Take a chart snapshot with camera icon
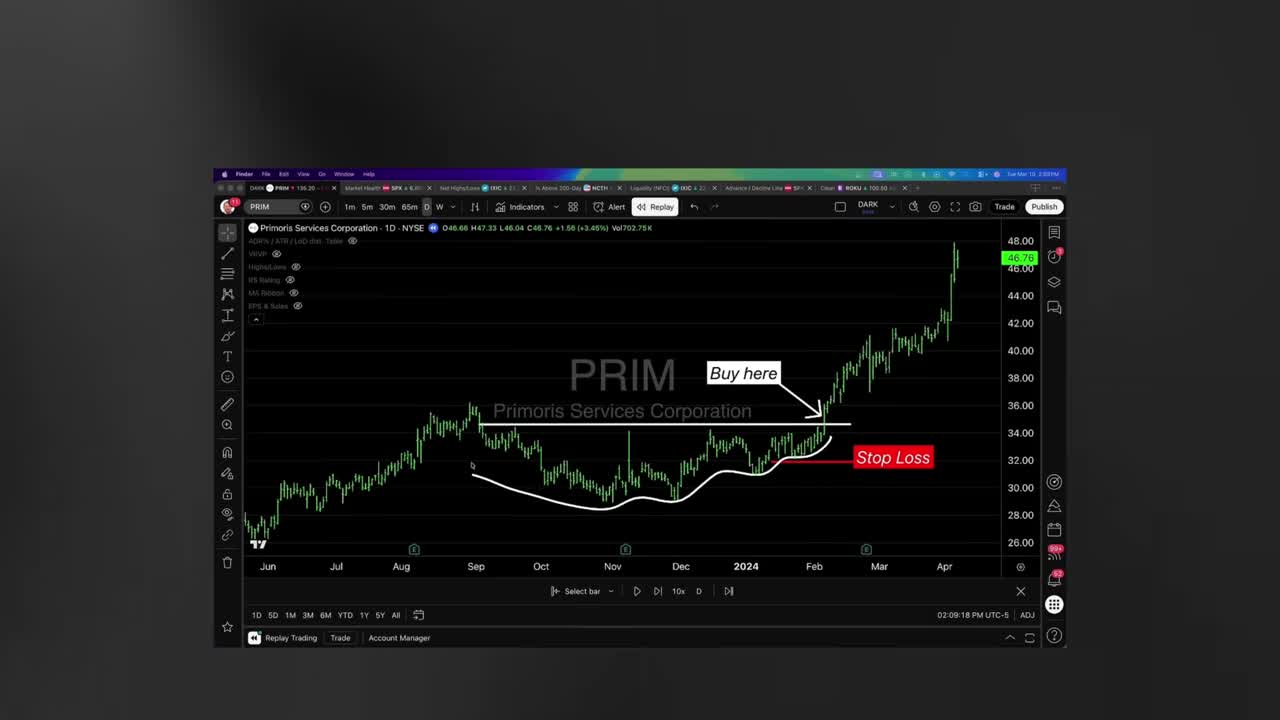The height and width of the screenshot is (720, 1280). click(976, 207)
